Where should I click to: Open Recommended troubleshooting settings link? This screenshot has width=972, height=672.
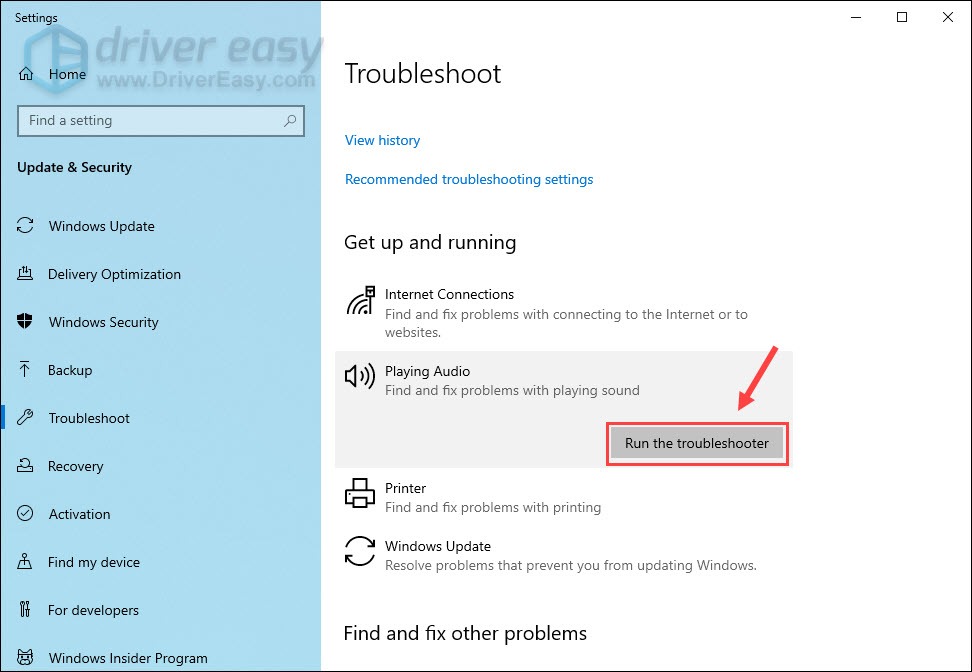pyautogui.click(x=469, y=179)
